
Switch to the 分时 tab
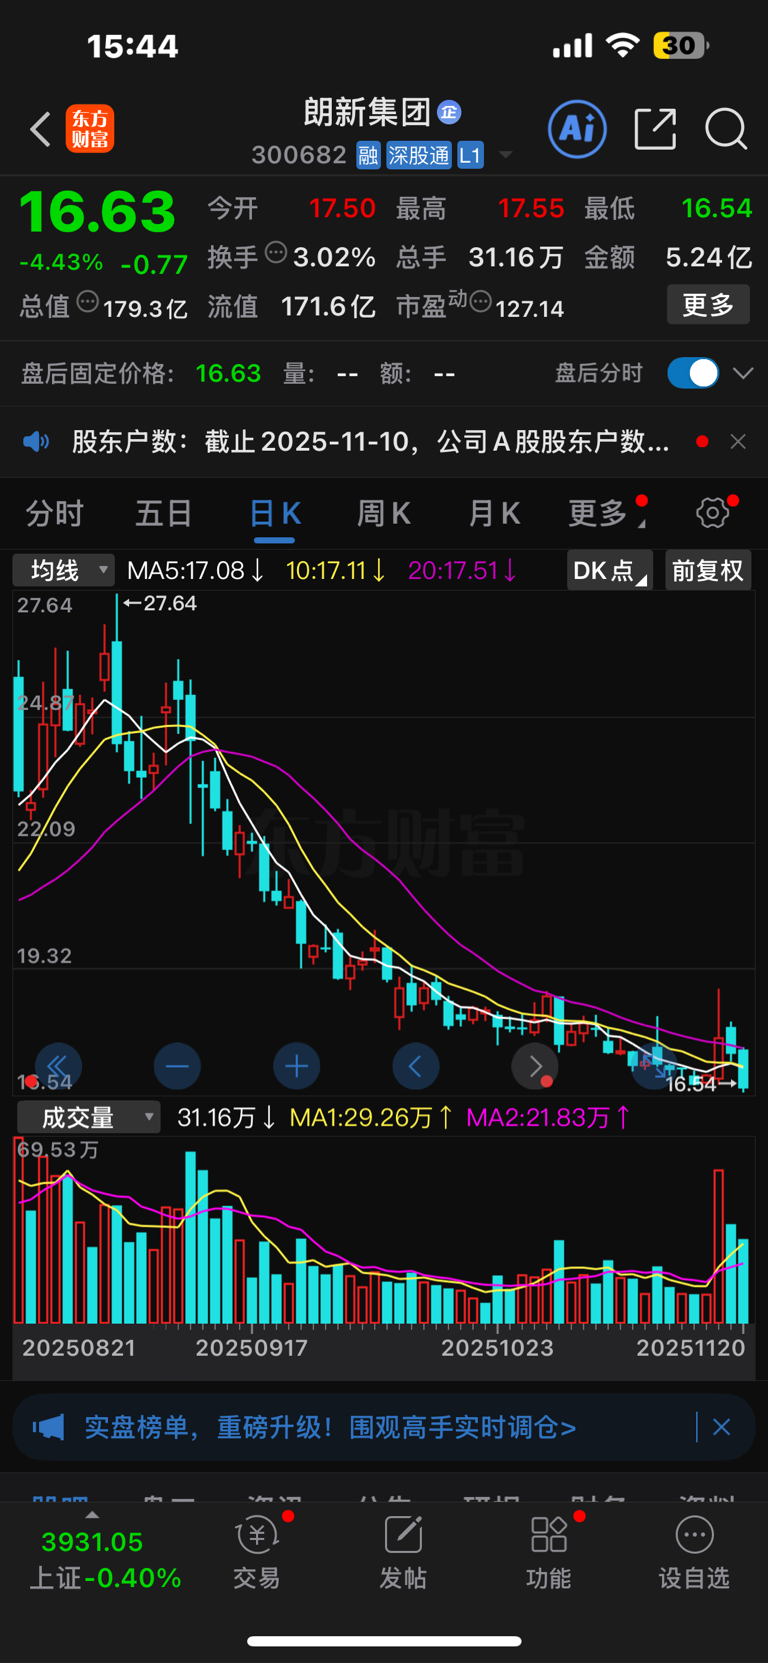55,514
